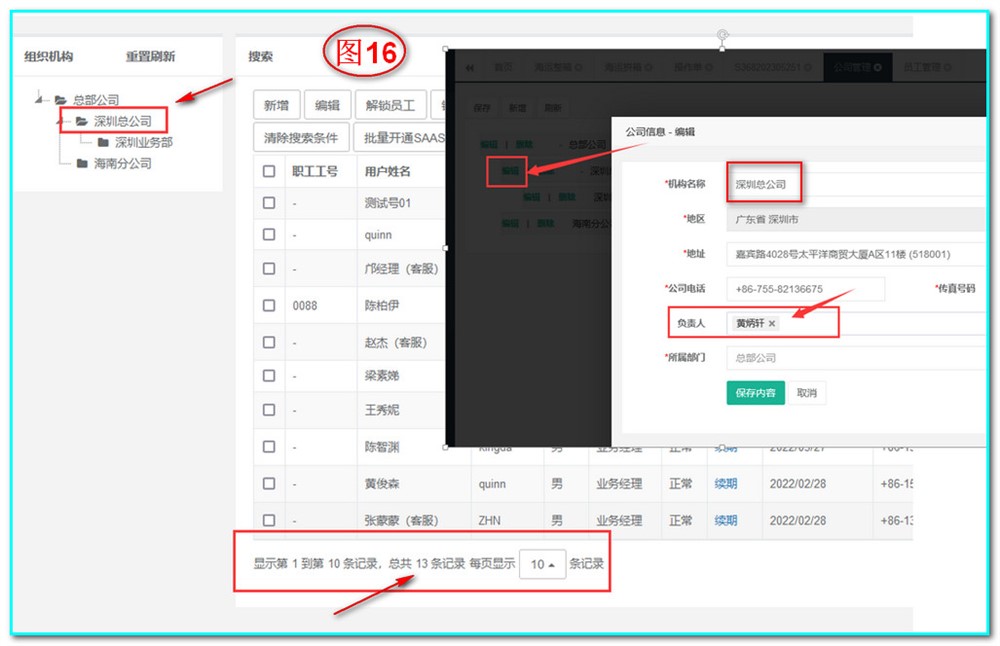Click the 新增 button above the table

277,105
